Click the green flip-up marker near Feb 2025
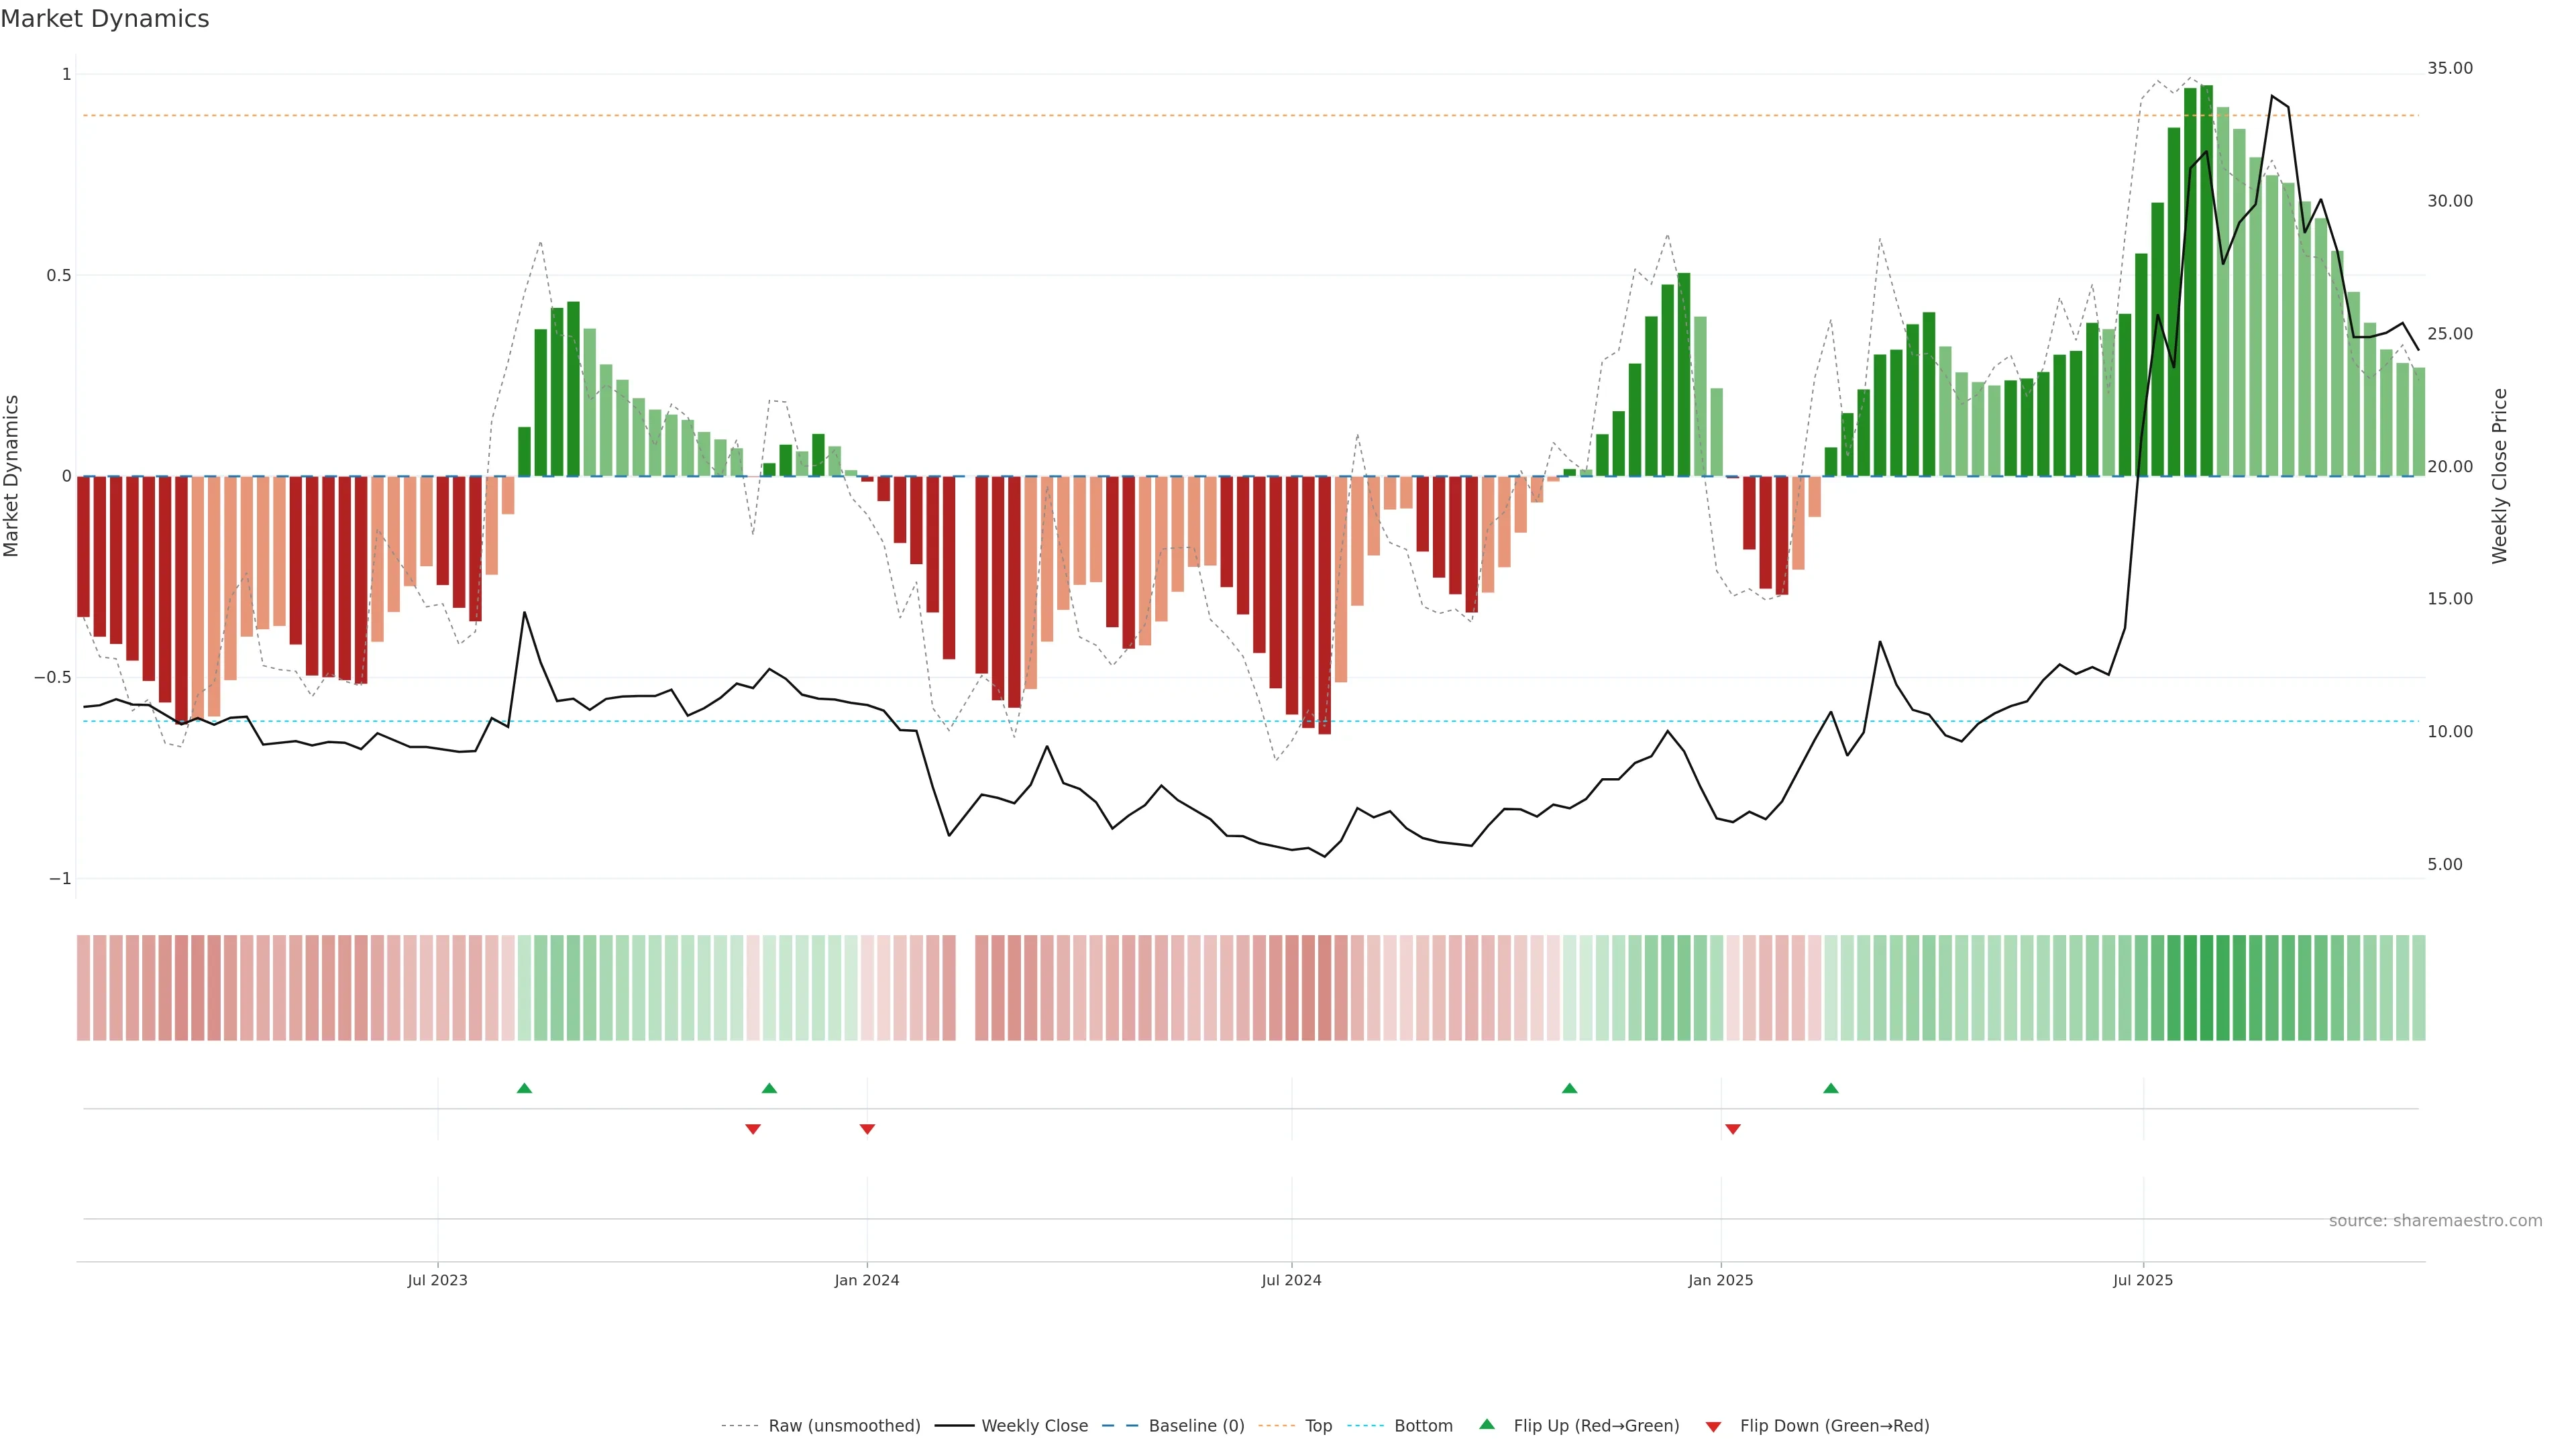The height and width of the screenshot is (1449, 2576). tap(1830, 1088)
